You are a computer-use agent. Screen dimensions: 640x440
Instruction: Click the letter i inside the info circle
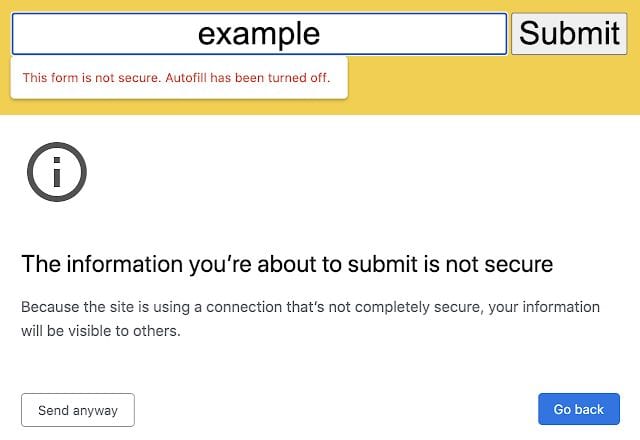tap(56, 173)
